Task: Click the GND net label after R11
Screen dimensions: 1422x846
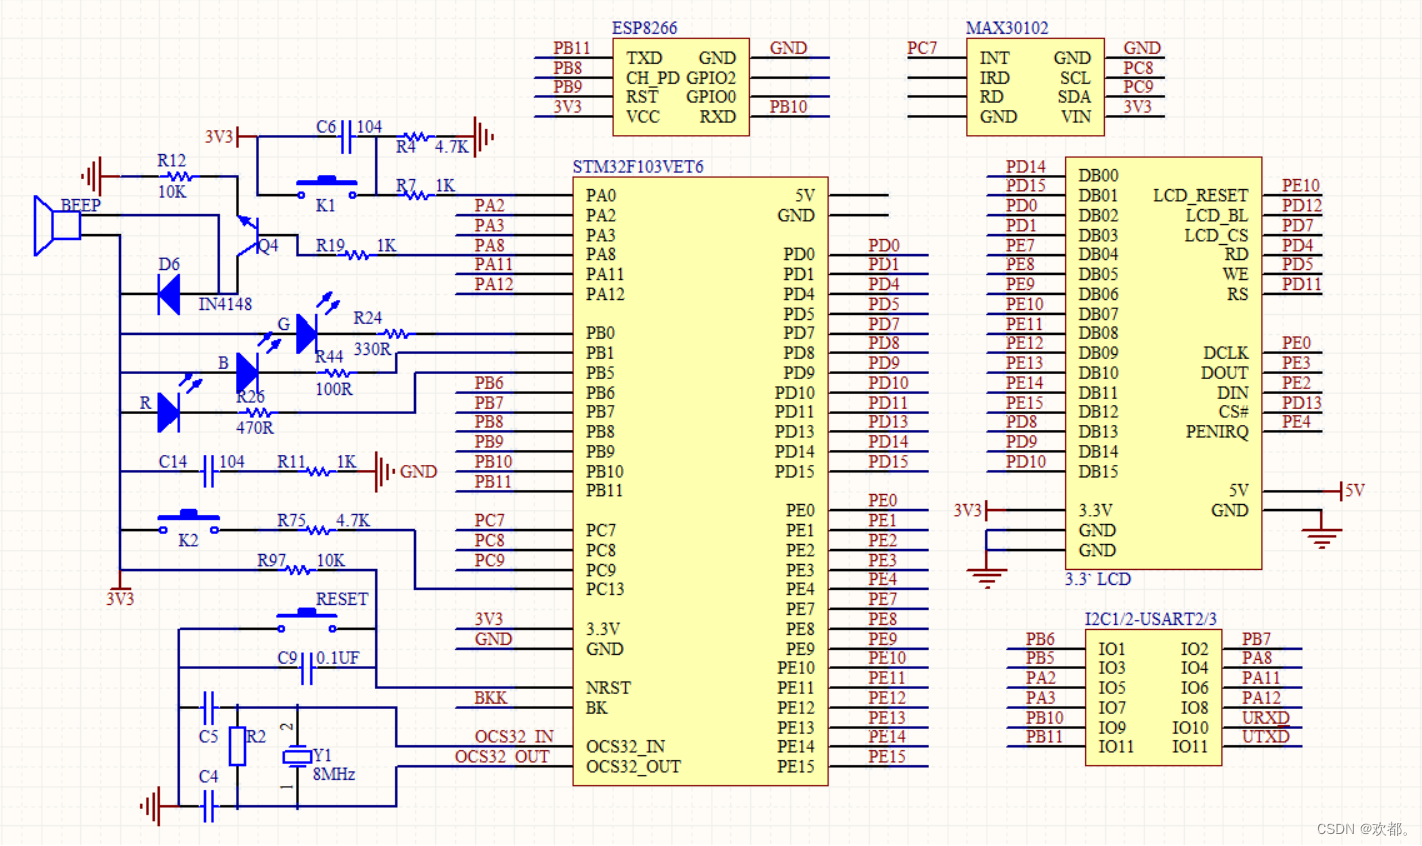Action: click(419, 472)
